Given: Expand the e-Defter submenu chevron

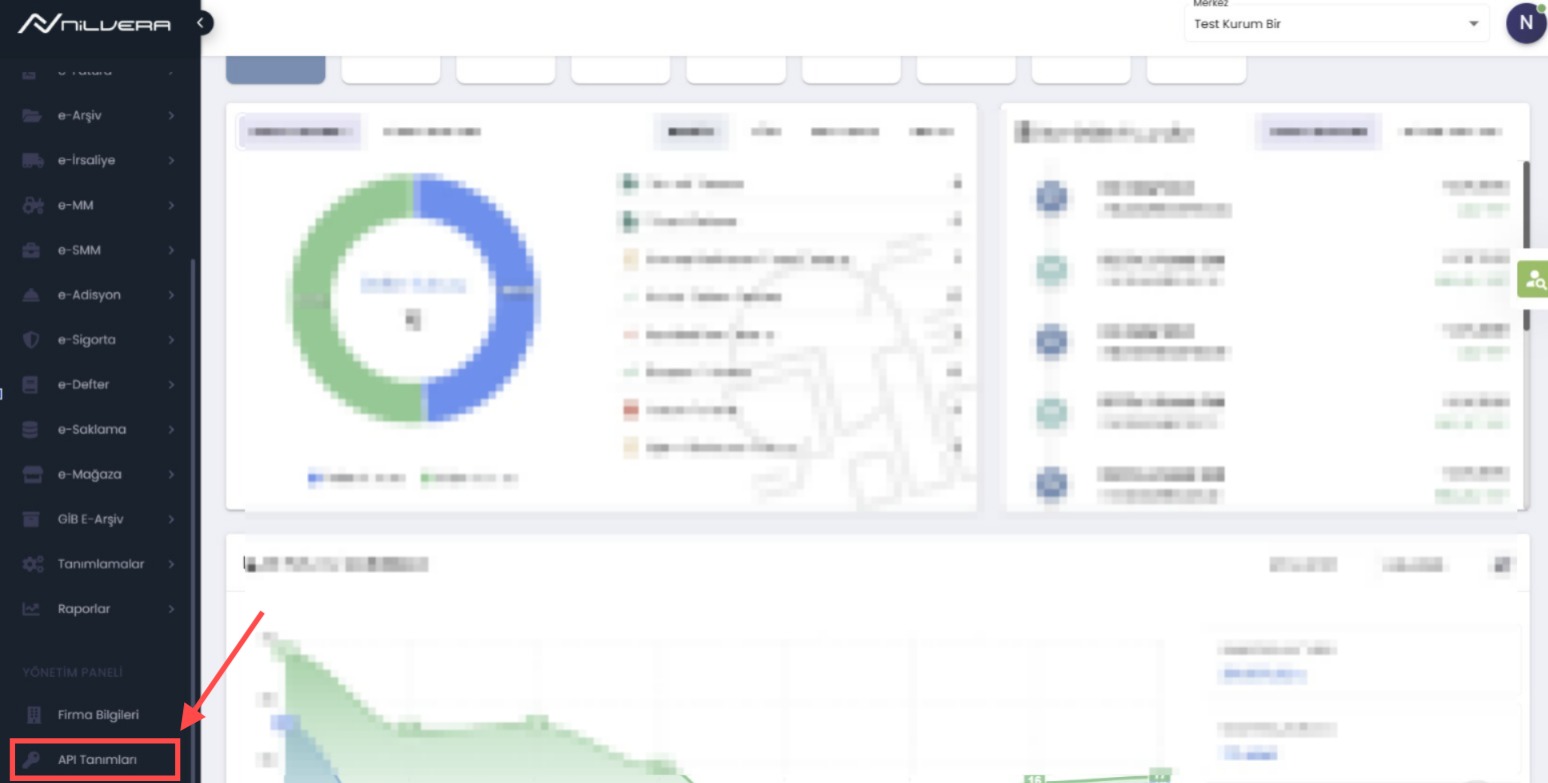Looking at the screenshot, I should [171, 385].
